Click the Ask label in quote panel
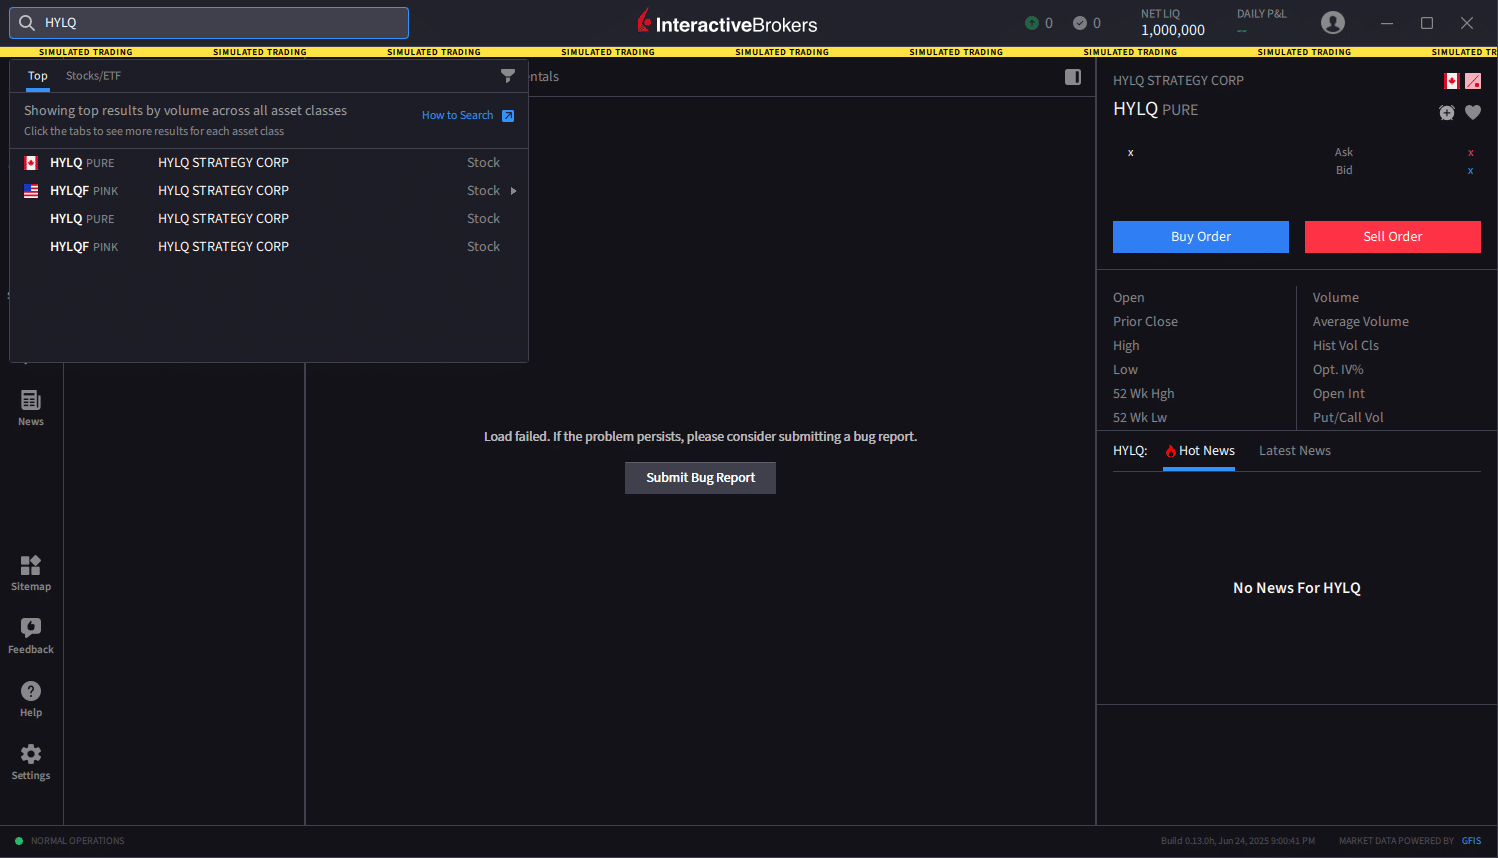This screenshot has width=1498, height=858. [1344, 153]
